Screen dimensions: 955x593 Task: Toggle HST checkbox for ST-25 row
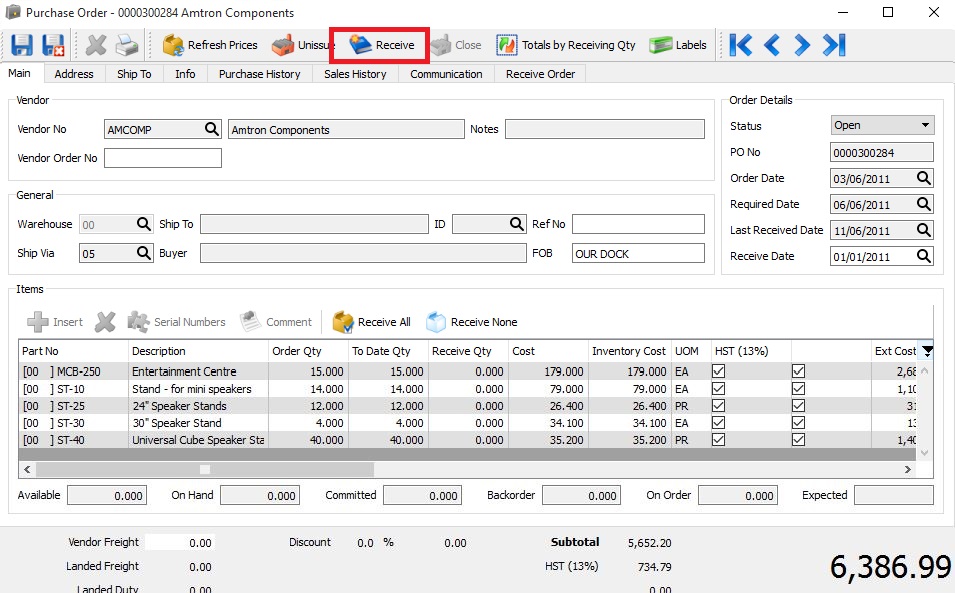(719, 405)
